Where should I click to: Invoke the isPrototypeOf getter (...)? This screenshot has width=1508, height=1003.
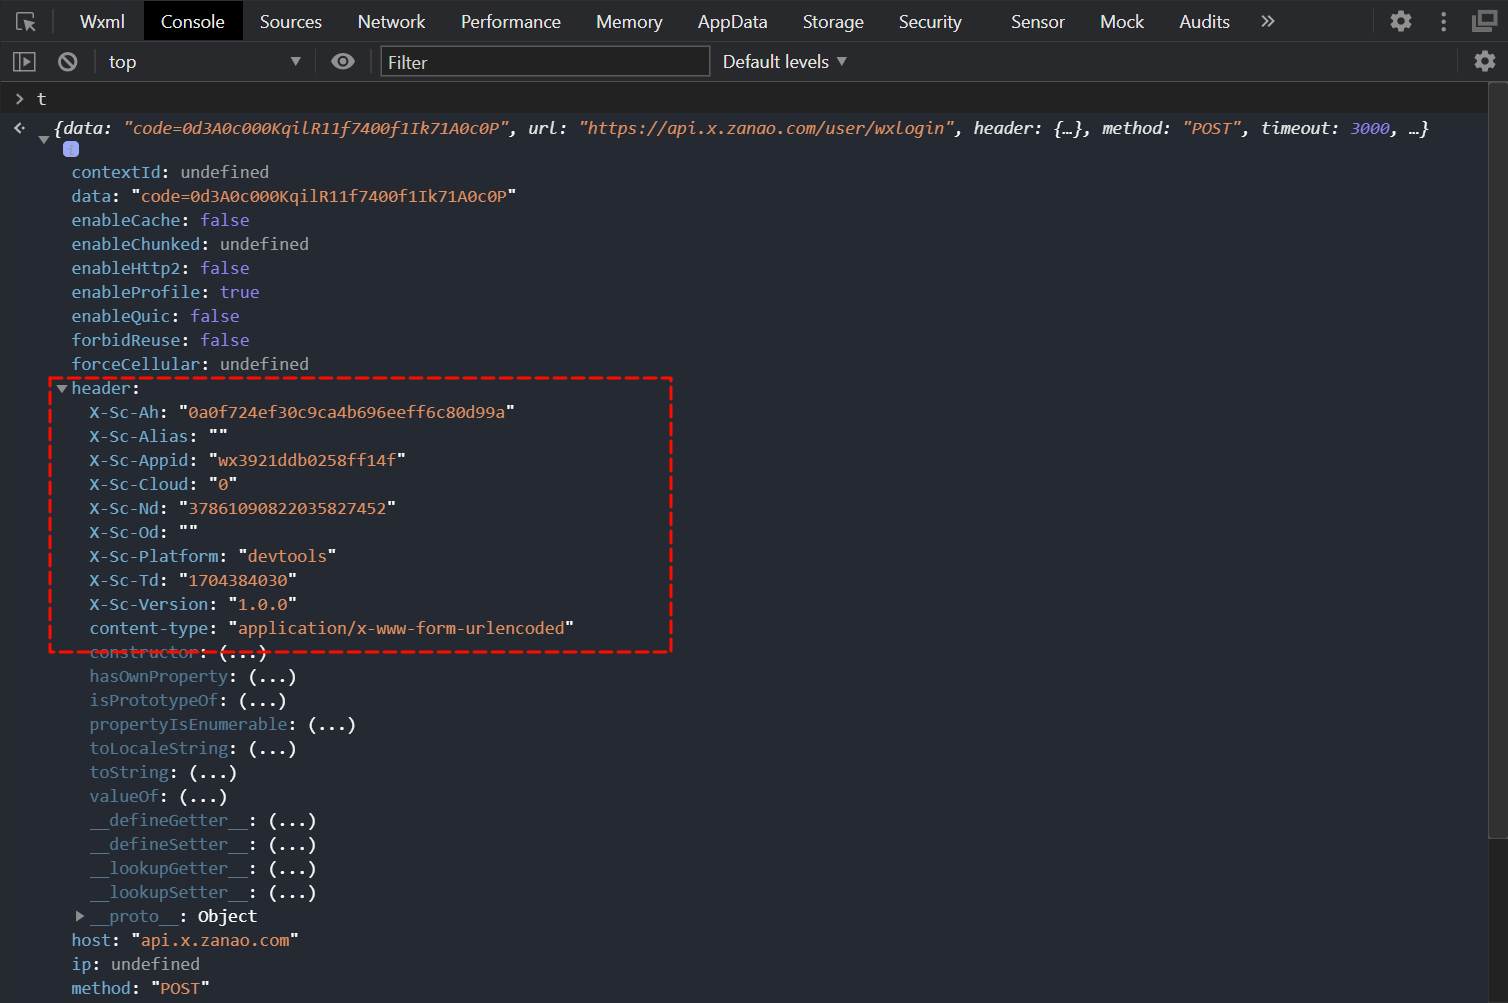262,700
